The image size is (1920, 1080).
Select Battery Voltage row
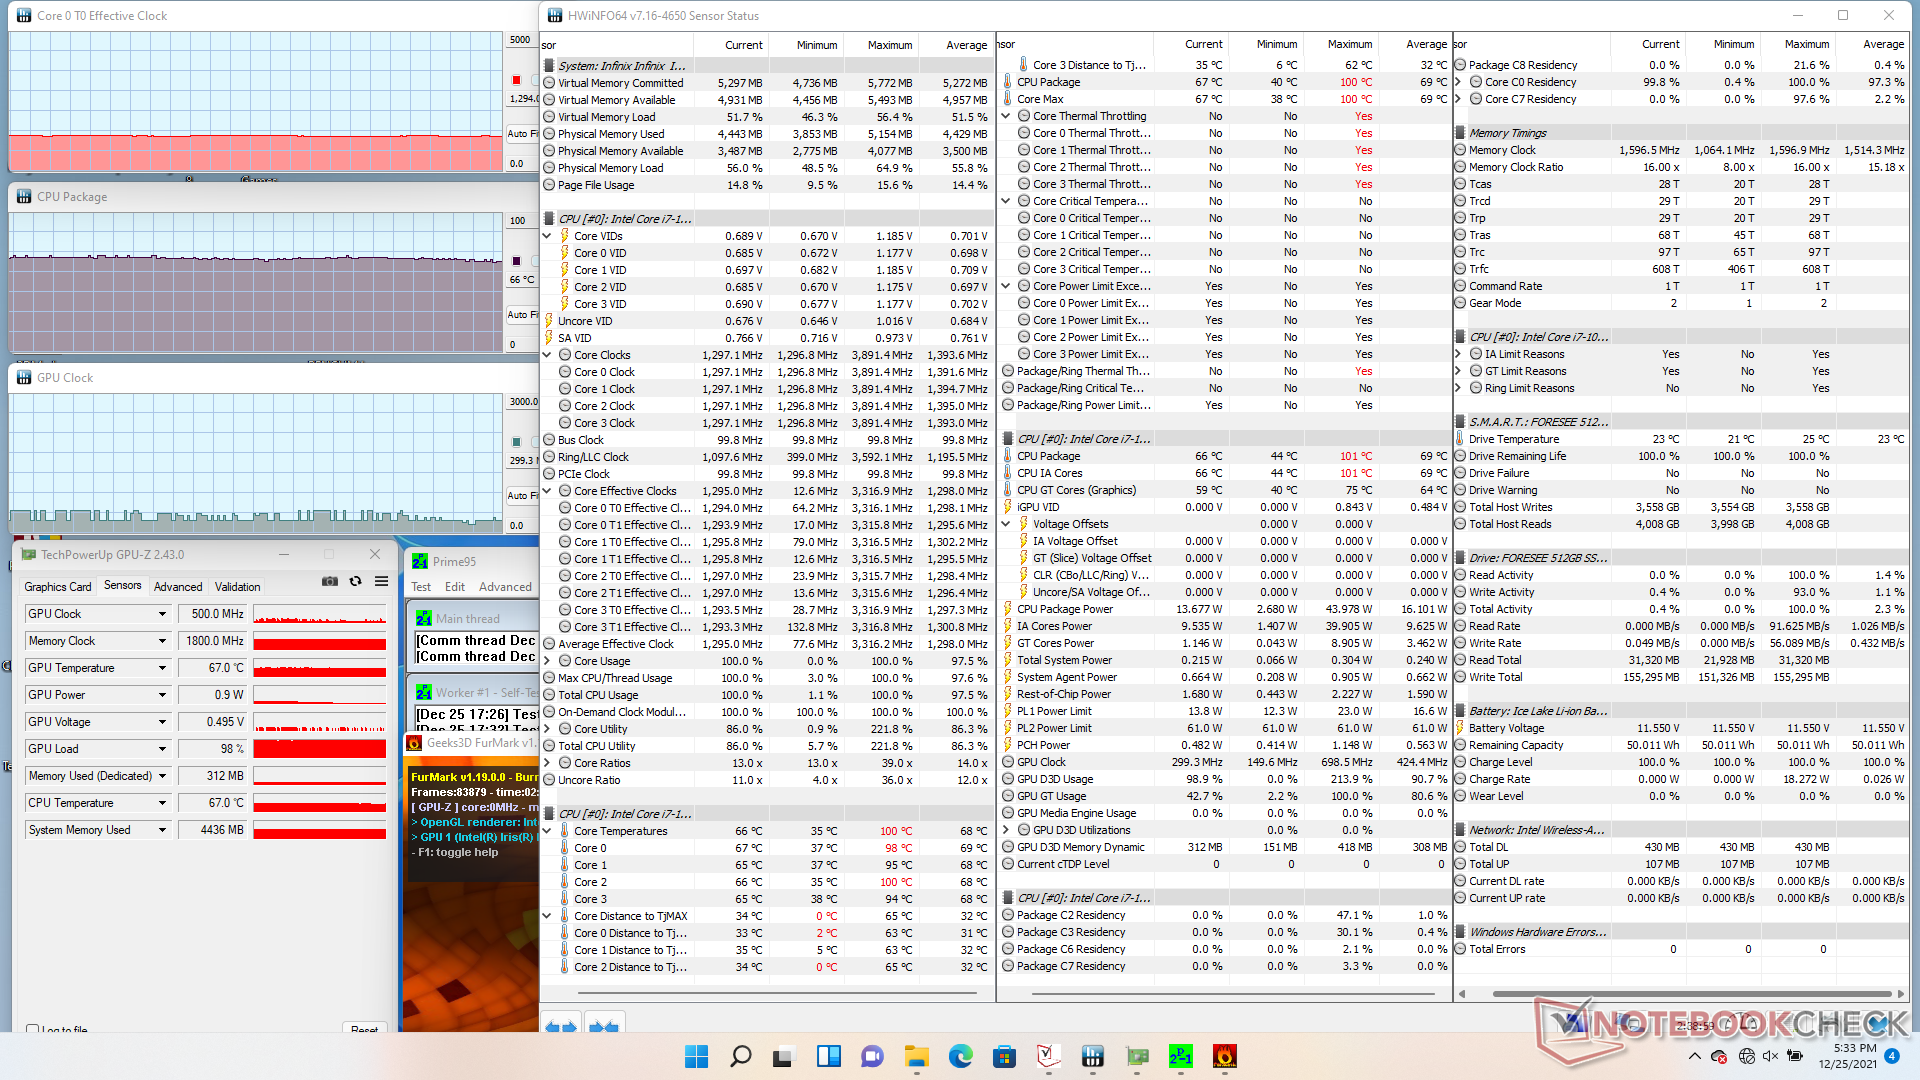click(x=1682, y=728)
